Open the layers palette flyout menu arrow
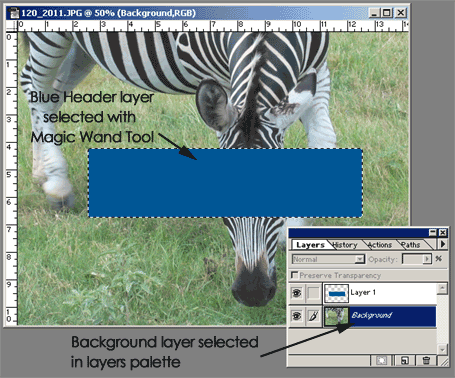 coord(443,244)
